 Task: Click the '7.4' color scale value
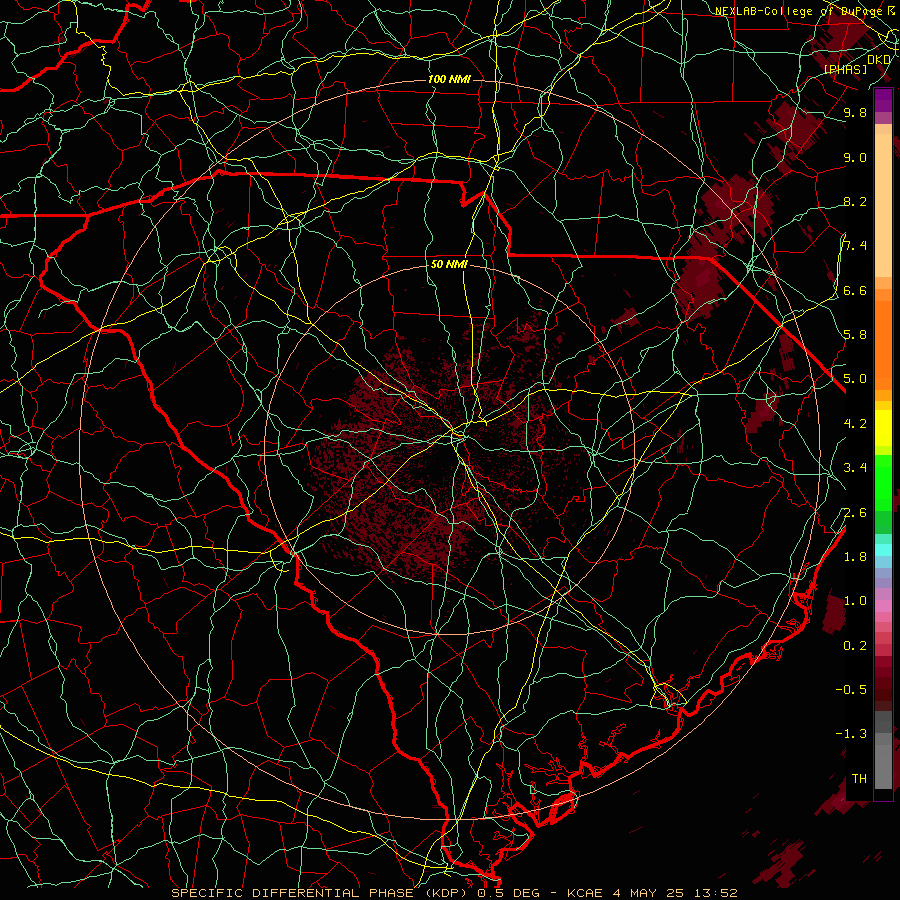click(x=855, y=246)
